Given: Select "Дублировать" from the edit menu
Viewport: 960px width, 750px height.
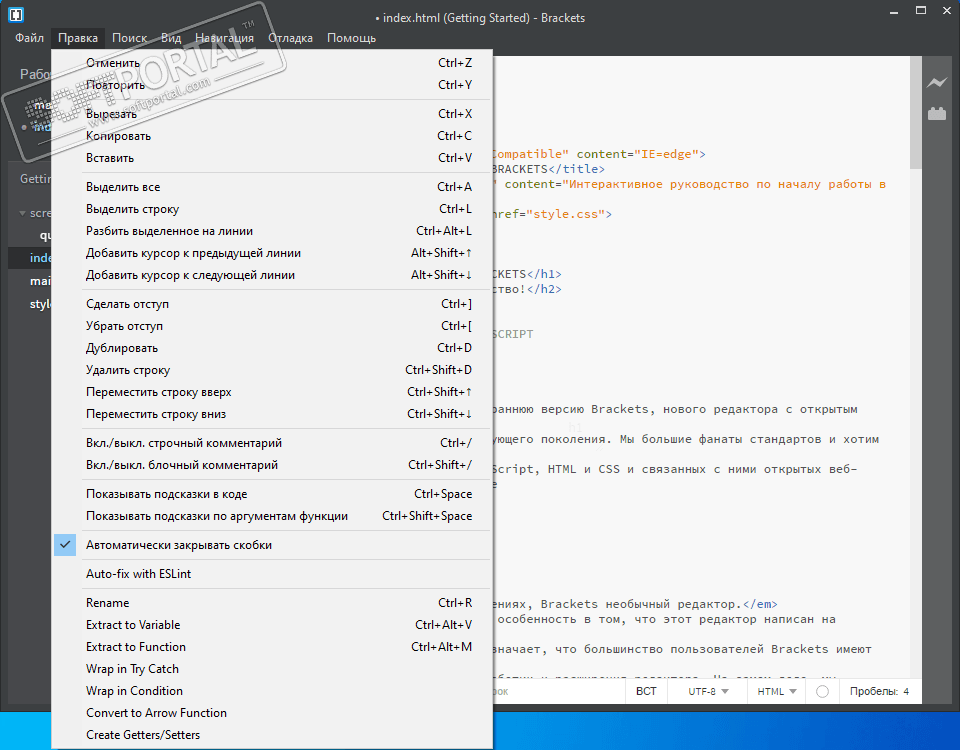Looking at the screenshot, I should [122, 348].
